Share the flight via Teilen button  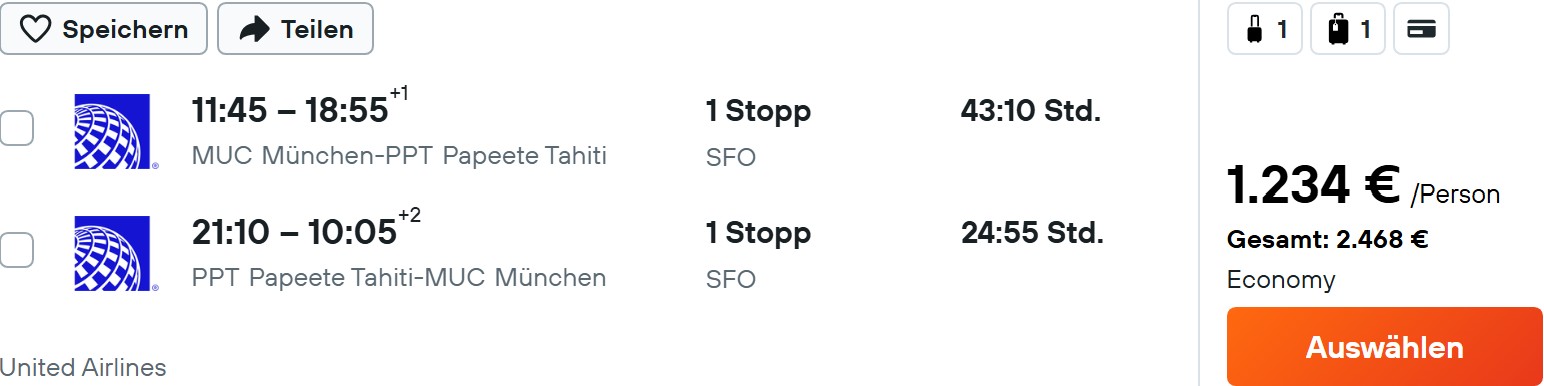click(x=295, y=29)
